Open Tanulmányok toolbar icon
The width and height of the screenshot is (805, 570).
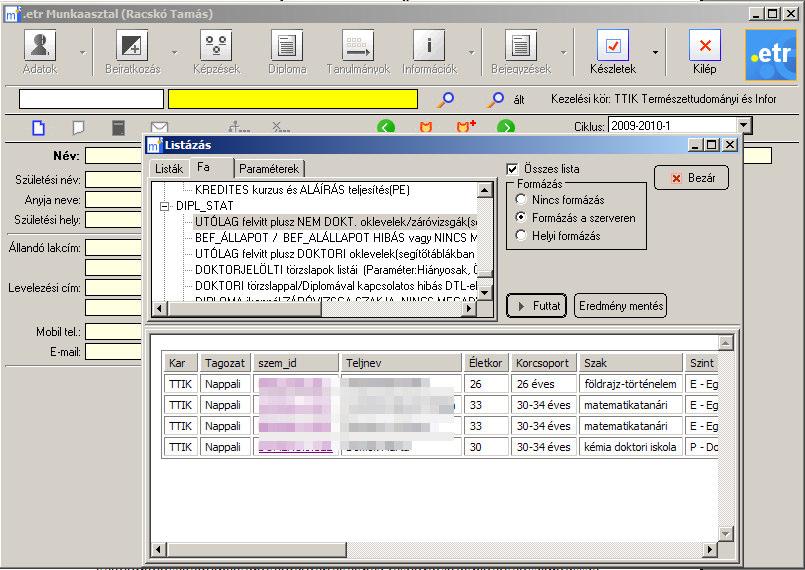tap(358, 46)
